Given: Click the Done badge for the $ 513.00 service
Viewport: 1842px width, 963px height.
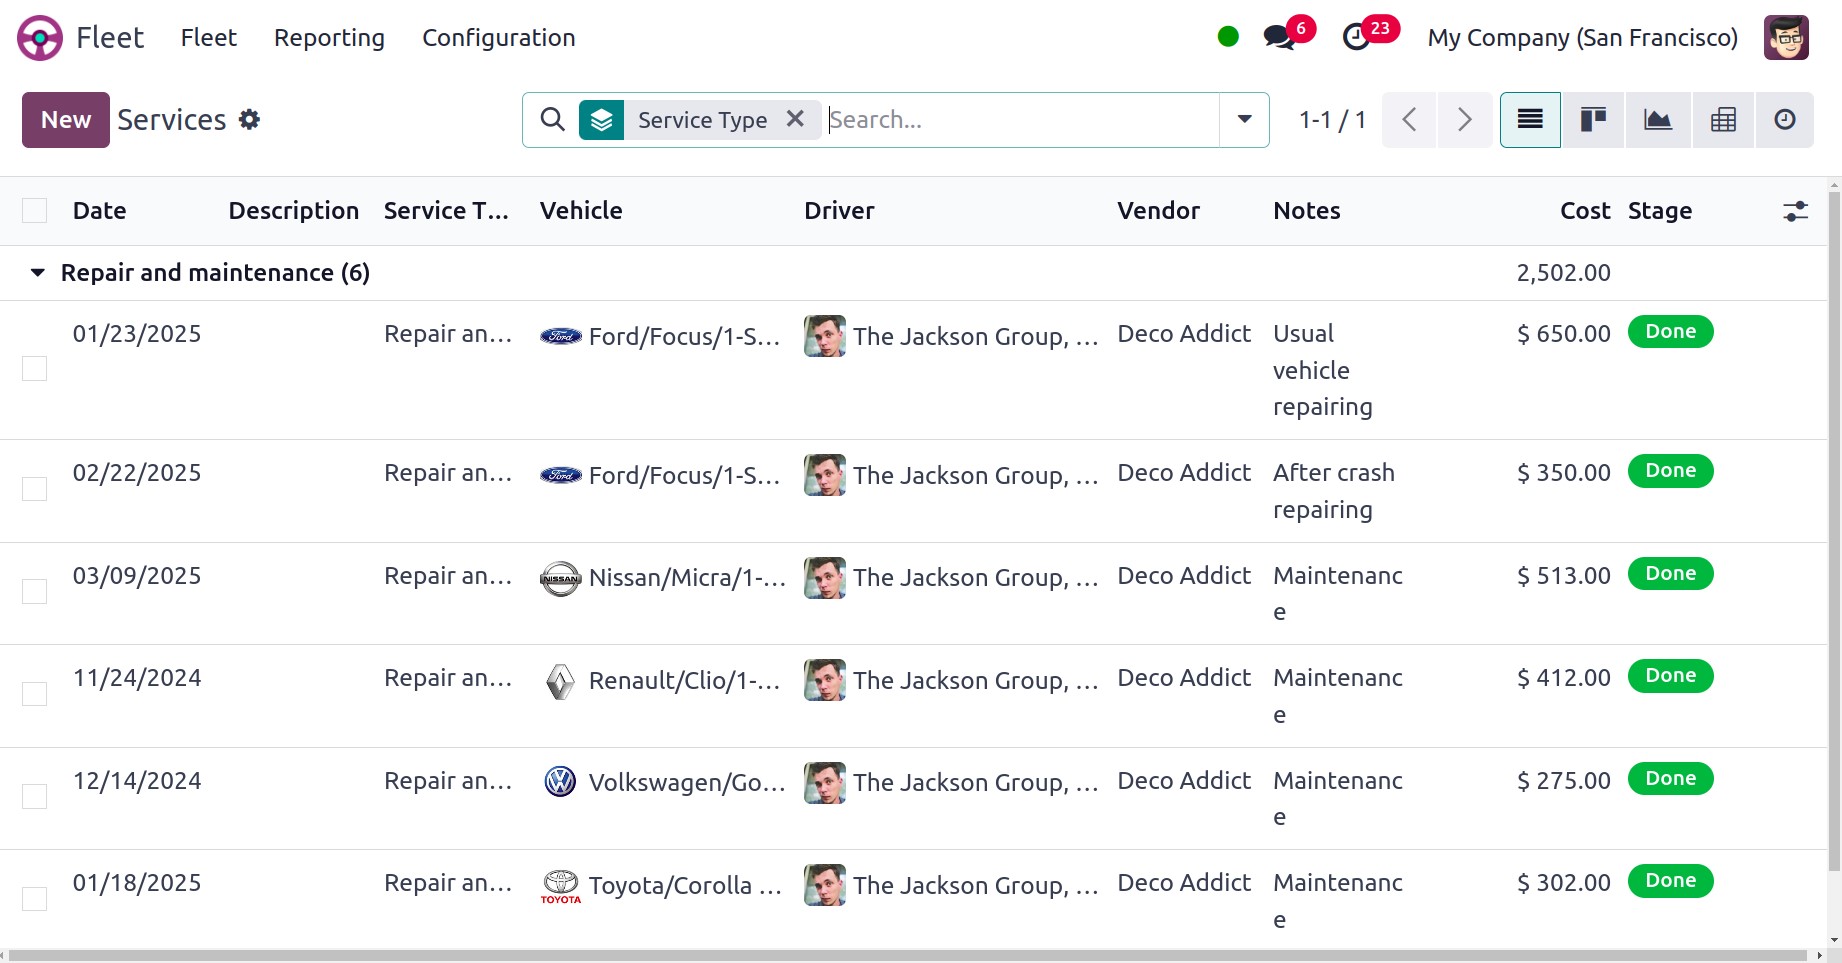Looking at the screenshot, I should tap(1670, 574).
